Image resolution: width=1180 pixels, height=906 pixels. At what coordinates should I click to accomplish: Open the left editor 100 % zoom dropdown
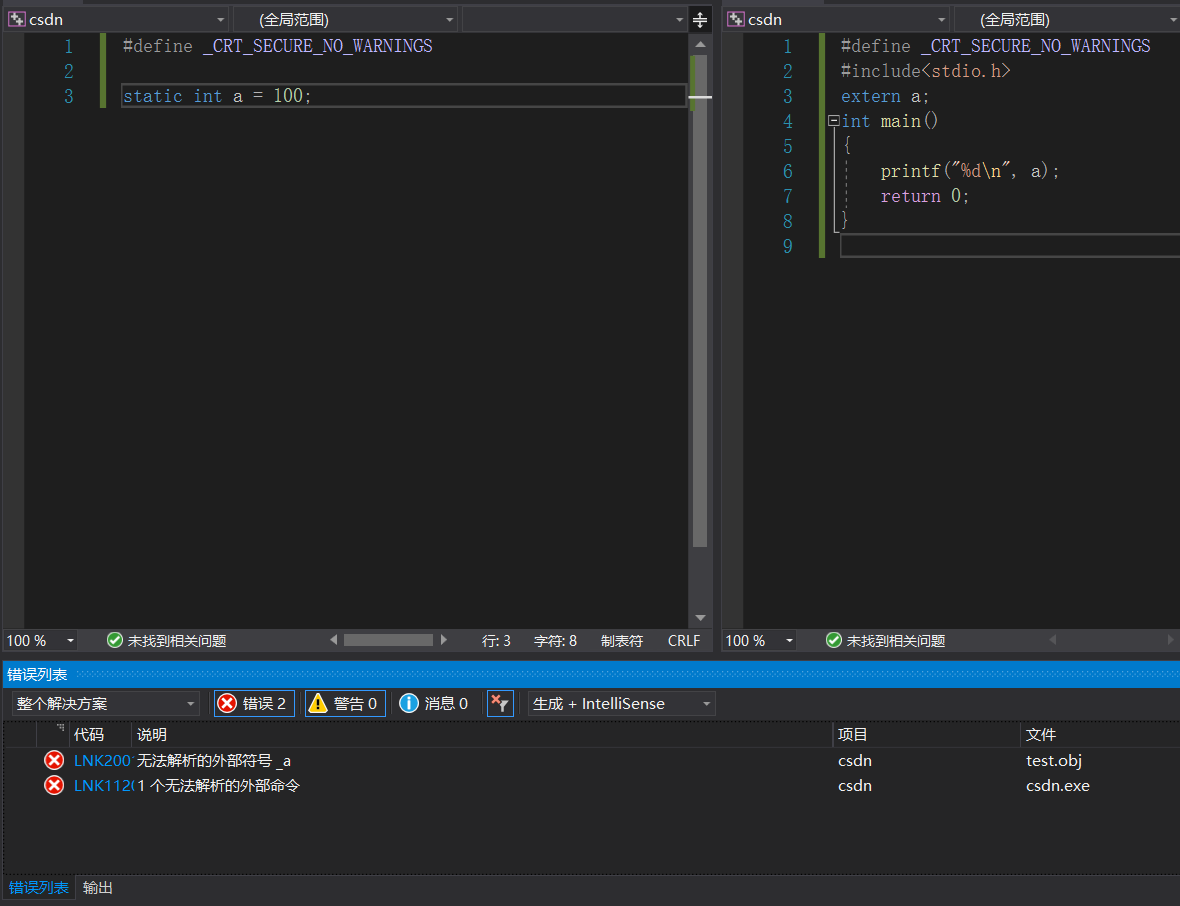click(x=40, y=640)
